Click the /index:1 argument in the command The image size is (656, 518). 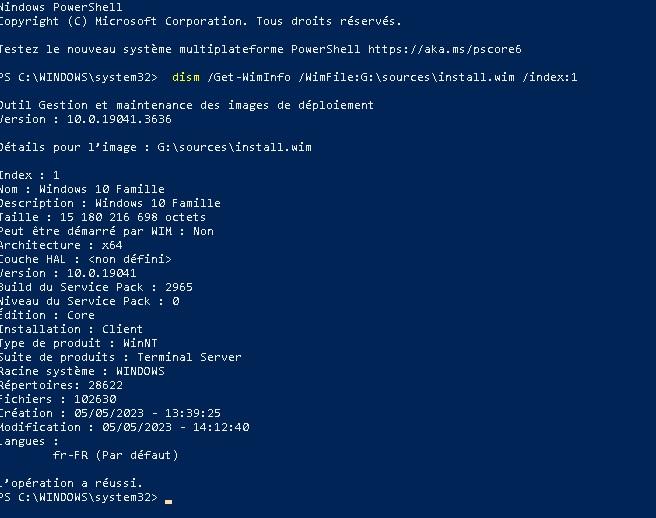click(x=550, y=77)
